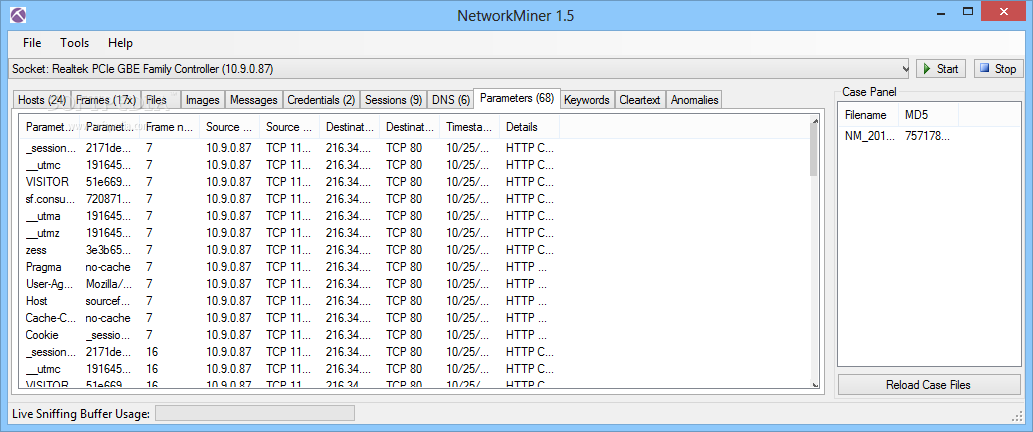Sort by Frame number column header
The width and height of the screenshot is (1033, 432).
pos(169,127)
